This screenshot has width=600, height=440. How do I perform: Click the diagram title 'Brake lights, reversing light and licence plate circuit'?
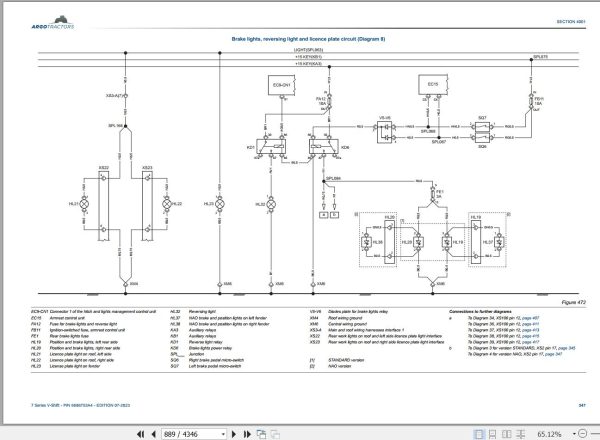point(308,39)
